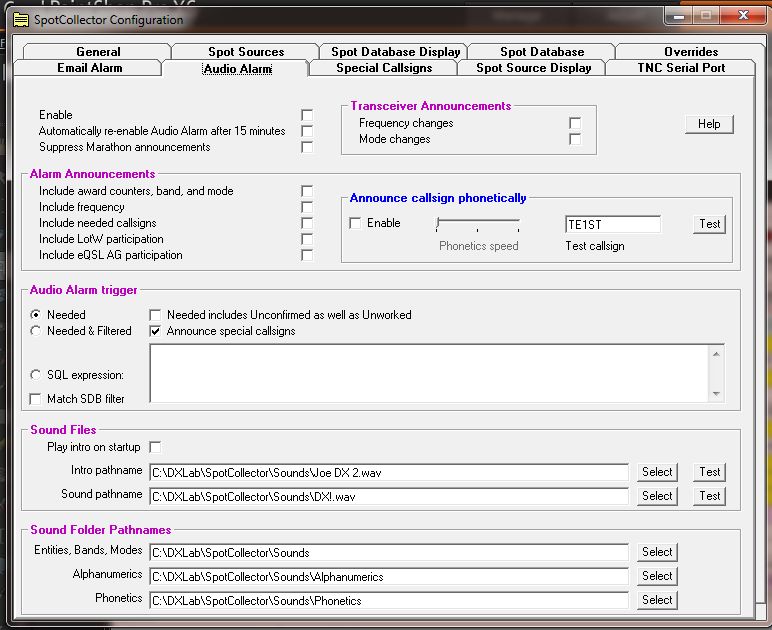Viewport: 772px width, 630px height.
Task: Open the Special Callsigns tab
Action: (384, 68)
